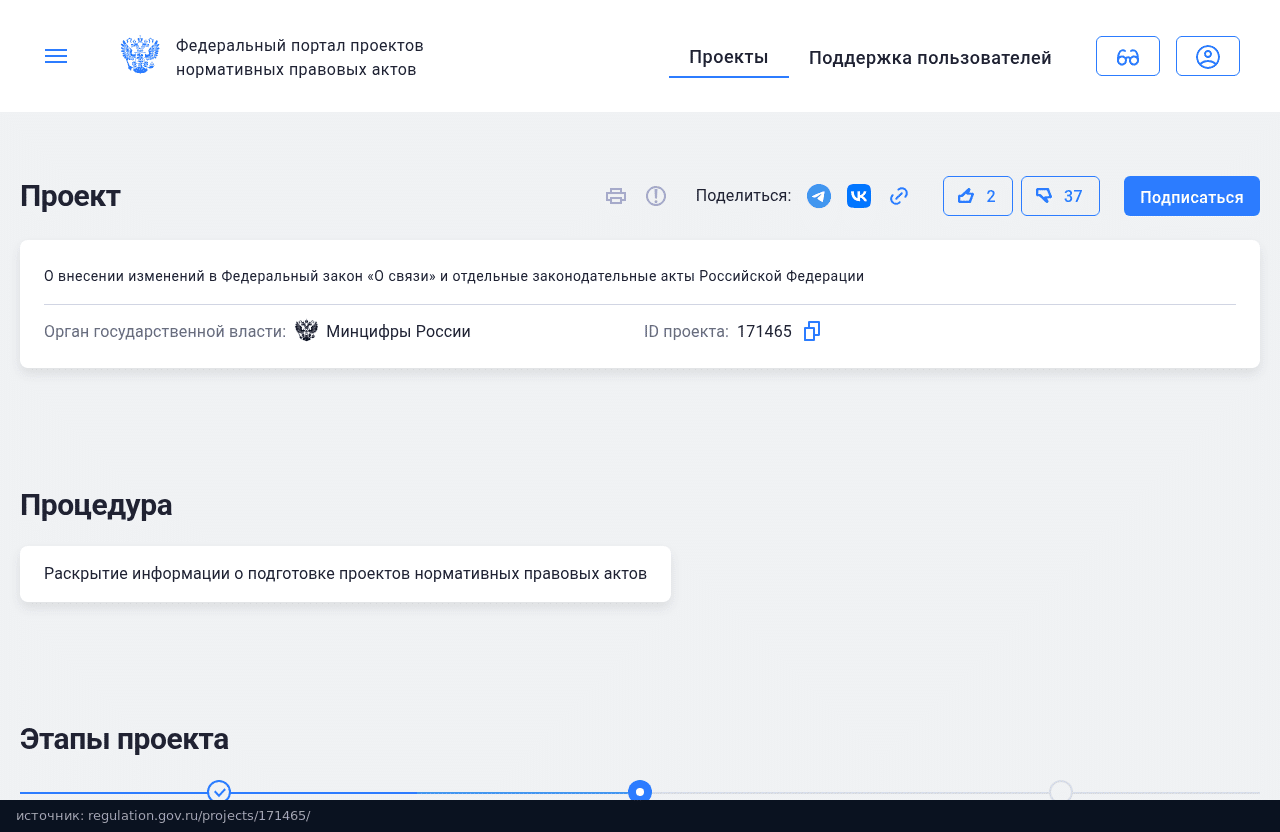Click the Подписаться button
This screenshot has width=1280, height=832.
point(1192,196)
